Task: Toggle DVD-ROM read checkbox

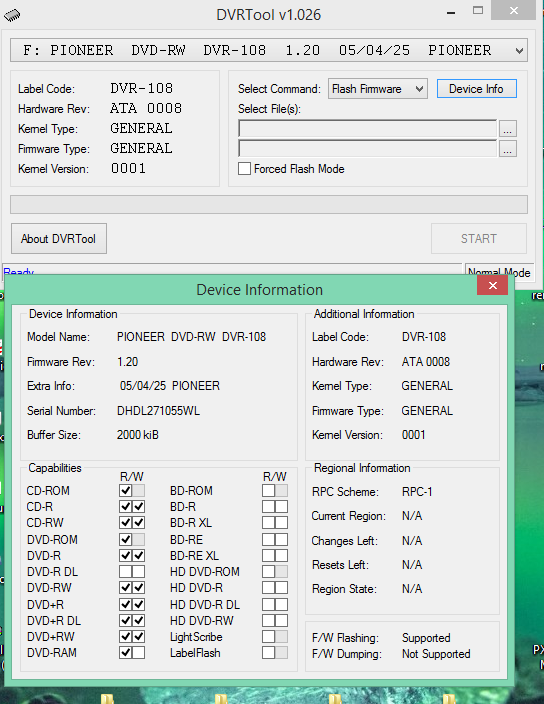Action: pos(126,539)
